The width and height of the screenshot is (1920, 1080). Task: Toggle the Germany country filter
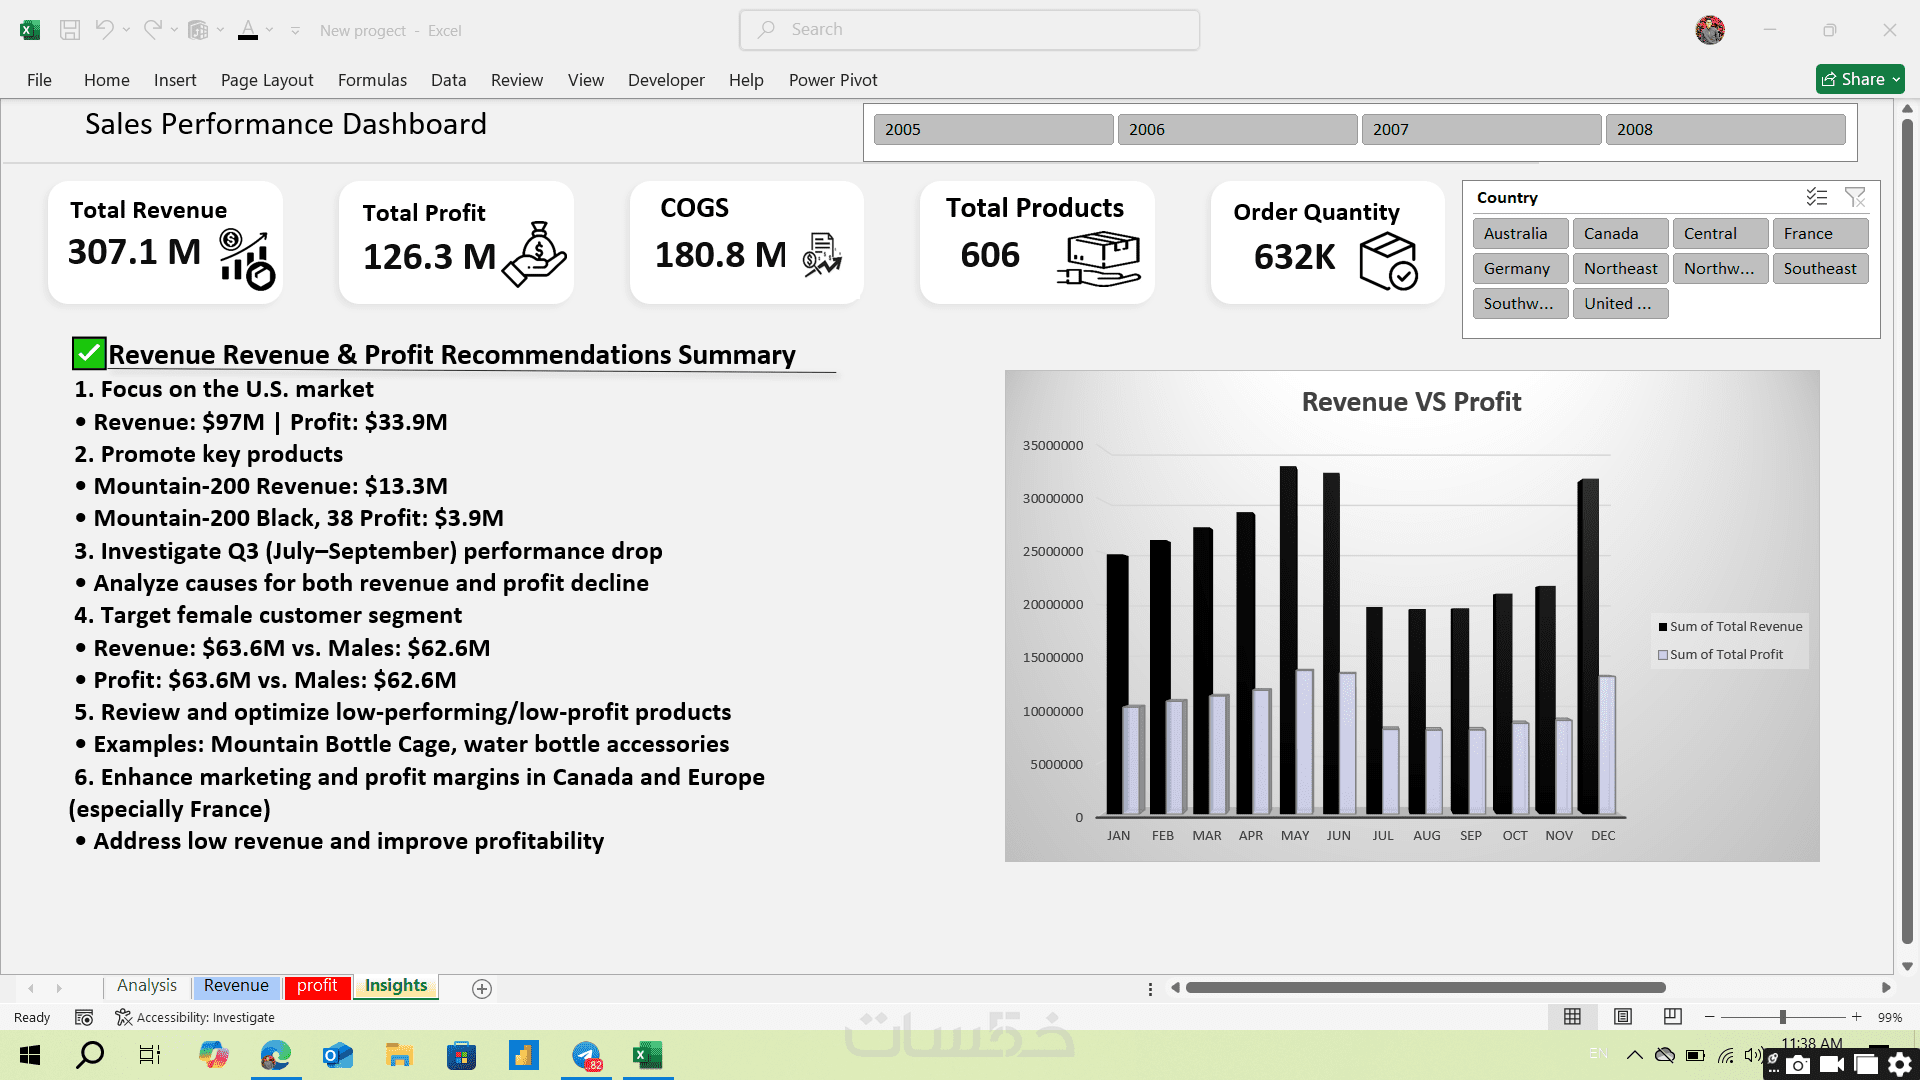[1519, 269]
